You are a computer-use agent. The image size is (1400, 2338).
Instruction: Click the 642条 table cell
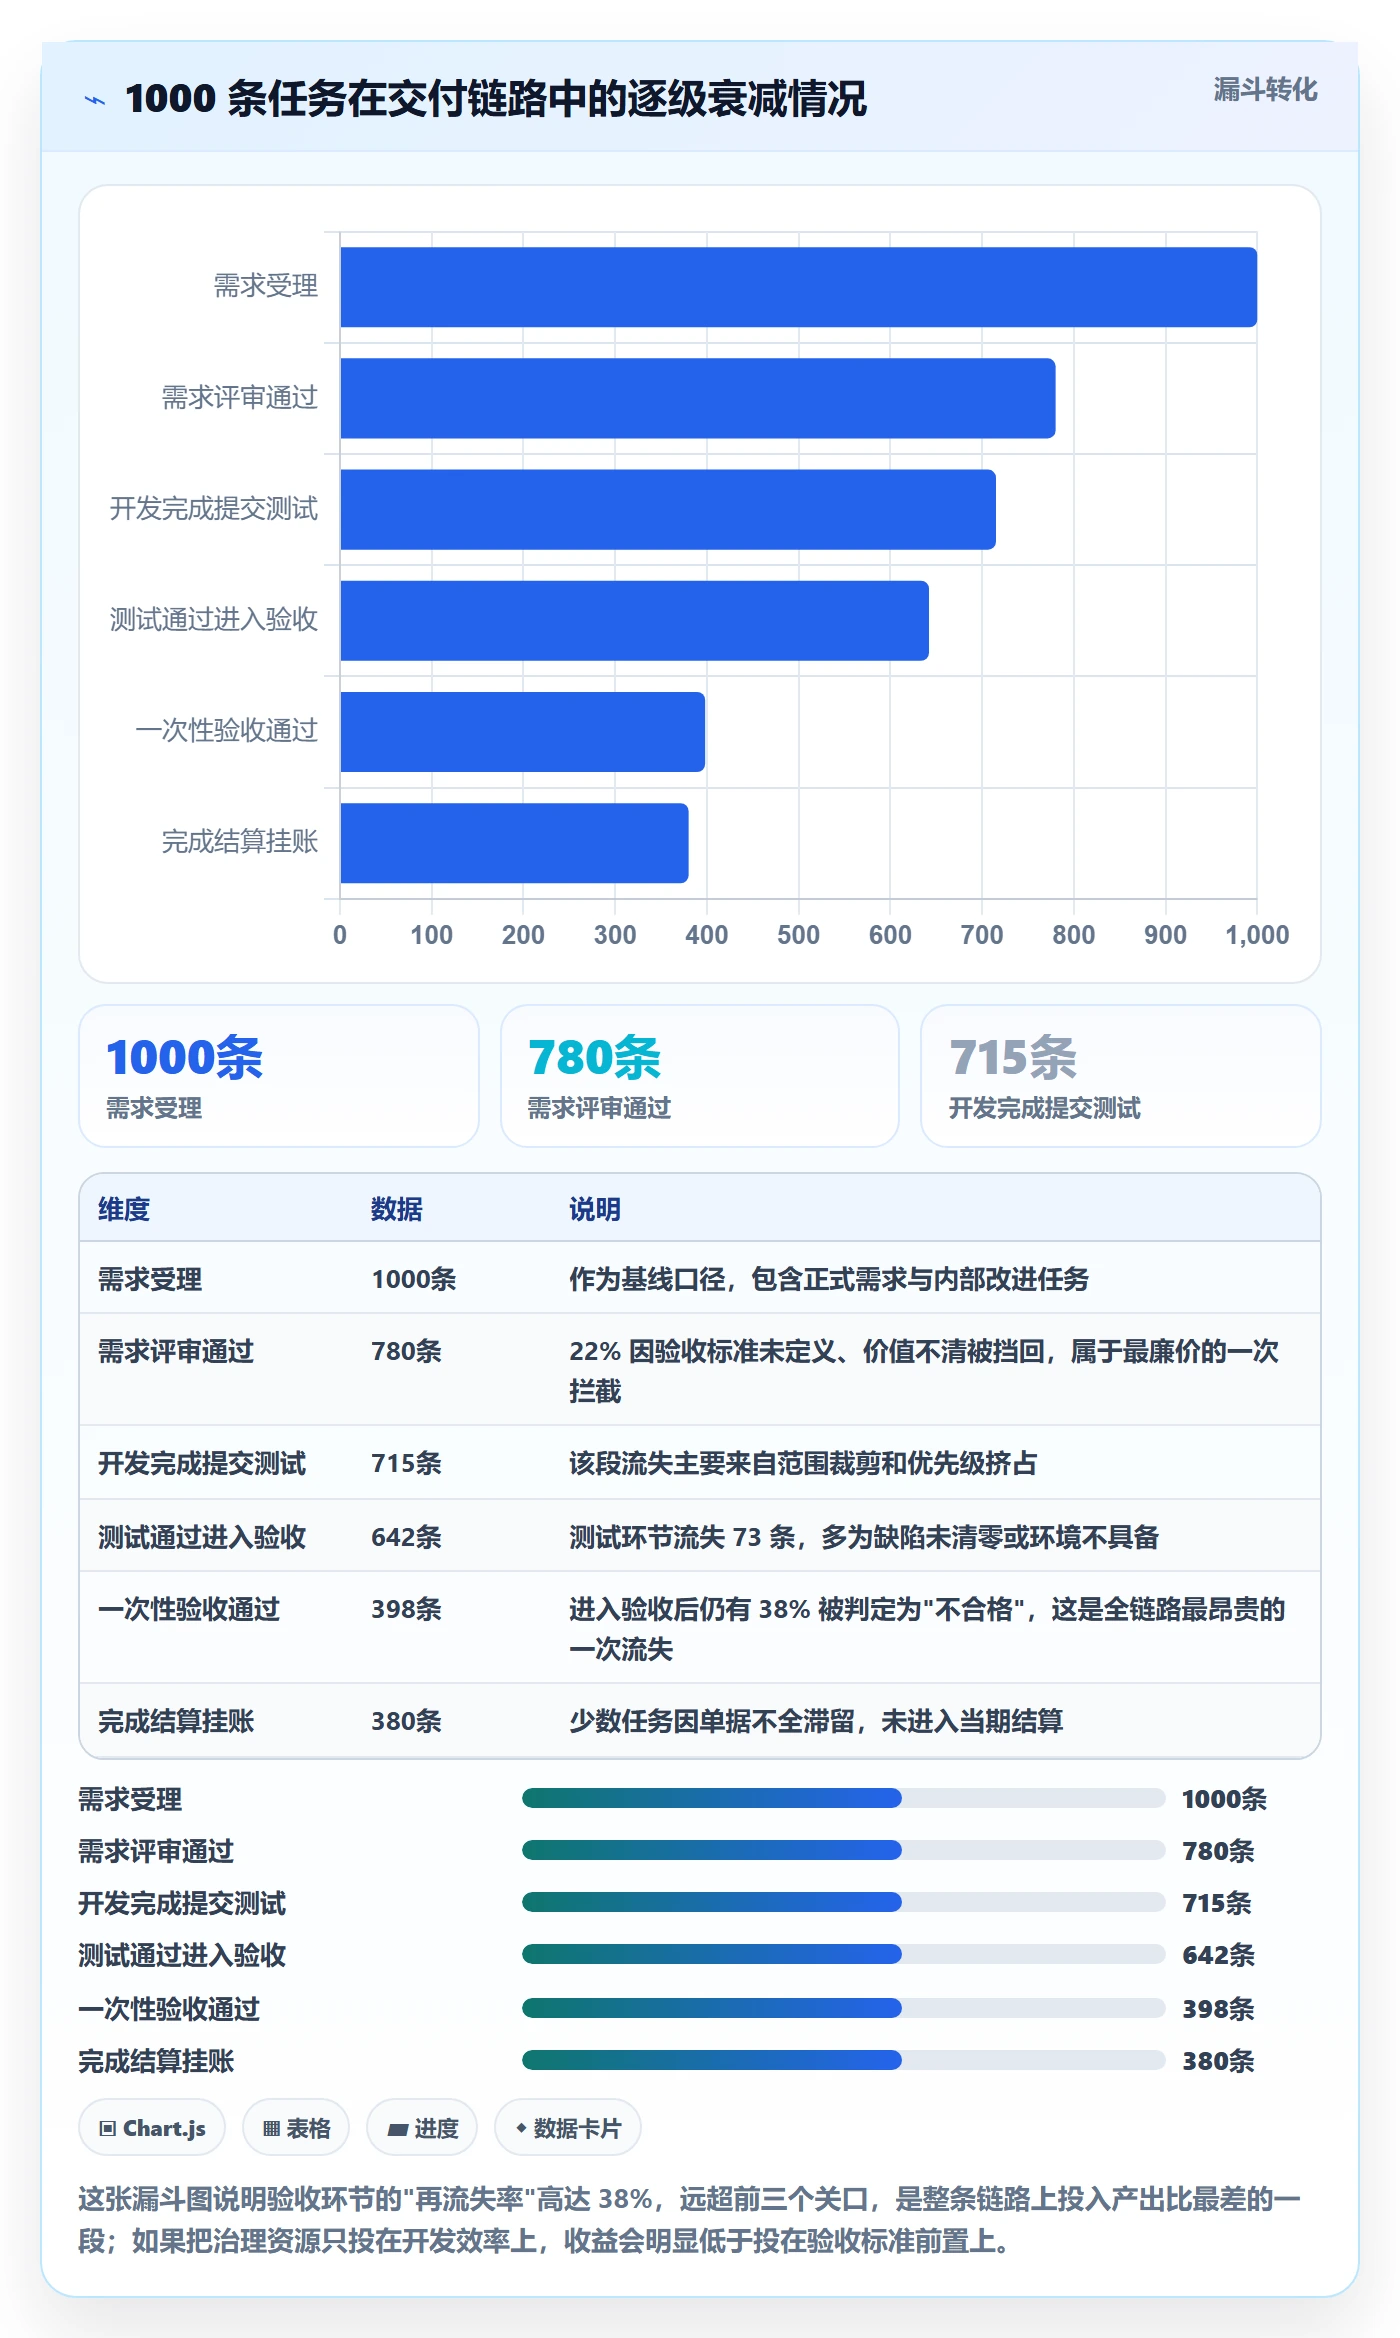(406, 1537)
